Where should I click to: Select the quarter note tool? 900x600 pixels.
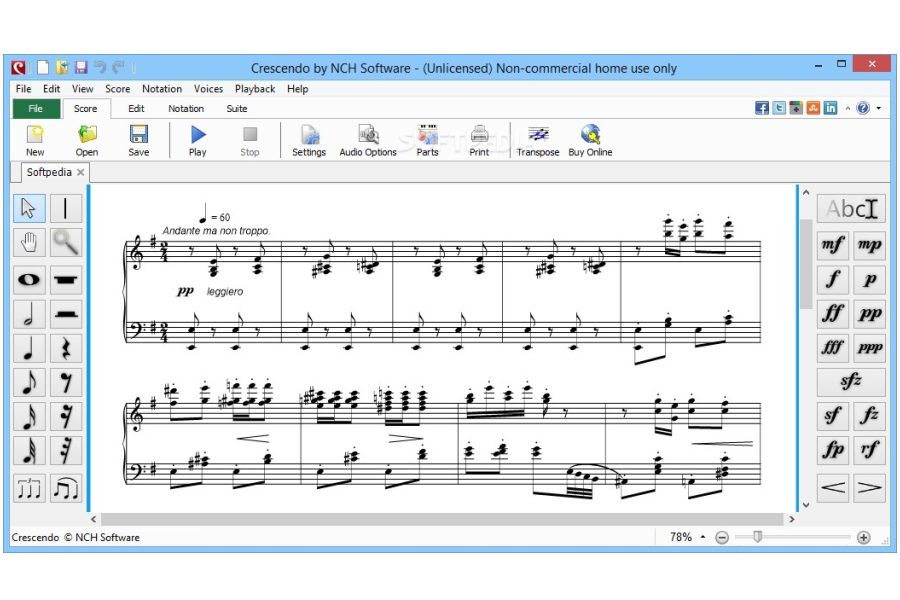click(x=29, y=349)
